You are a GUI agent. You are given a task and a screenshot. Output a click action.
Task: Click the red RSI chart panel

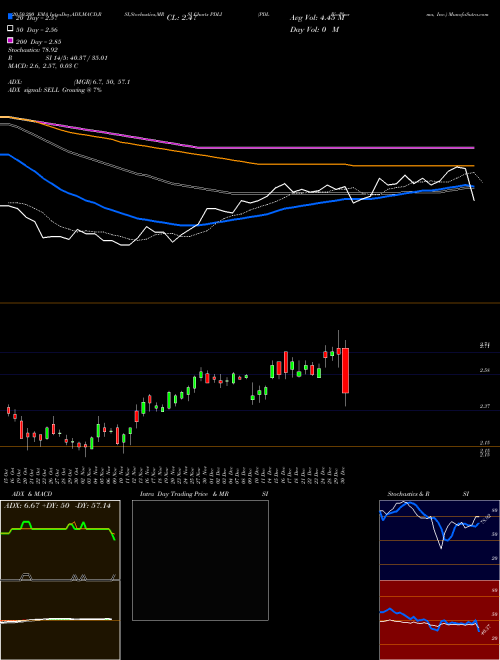click(439, 620)
